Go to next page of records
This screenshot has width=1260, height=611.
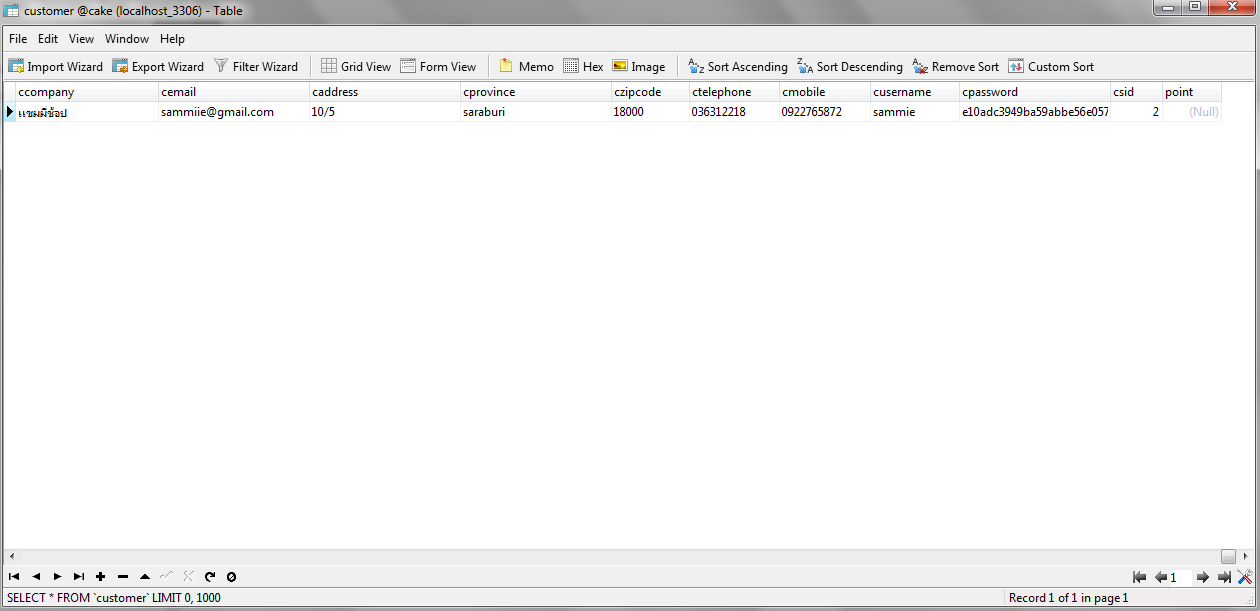tap(1203, 577)
